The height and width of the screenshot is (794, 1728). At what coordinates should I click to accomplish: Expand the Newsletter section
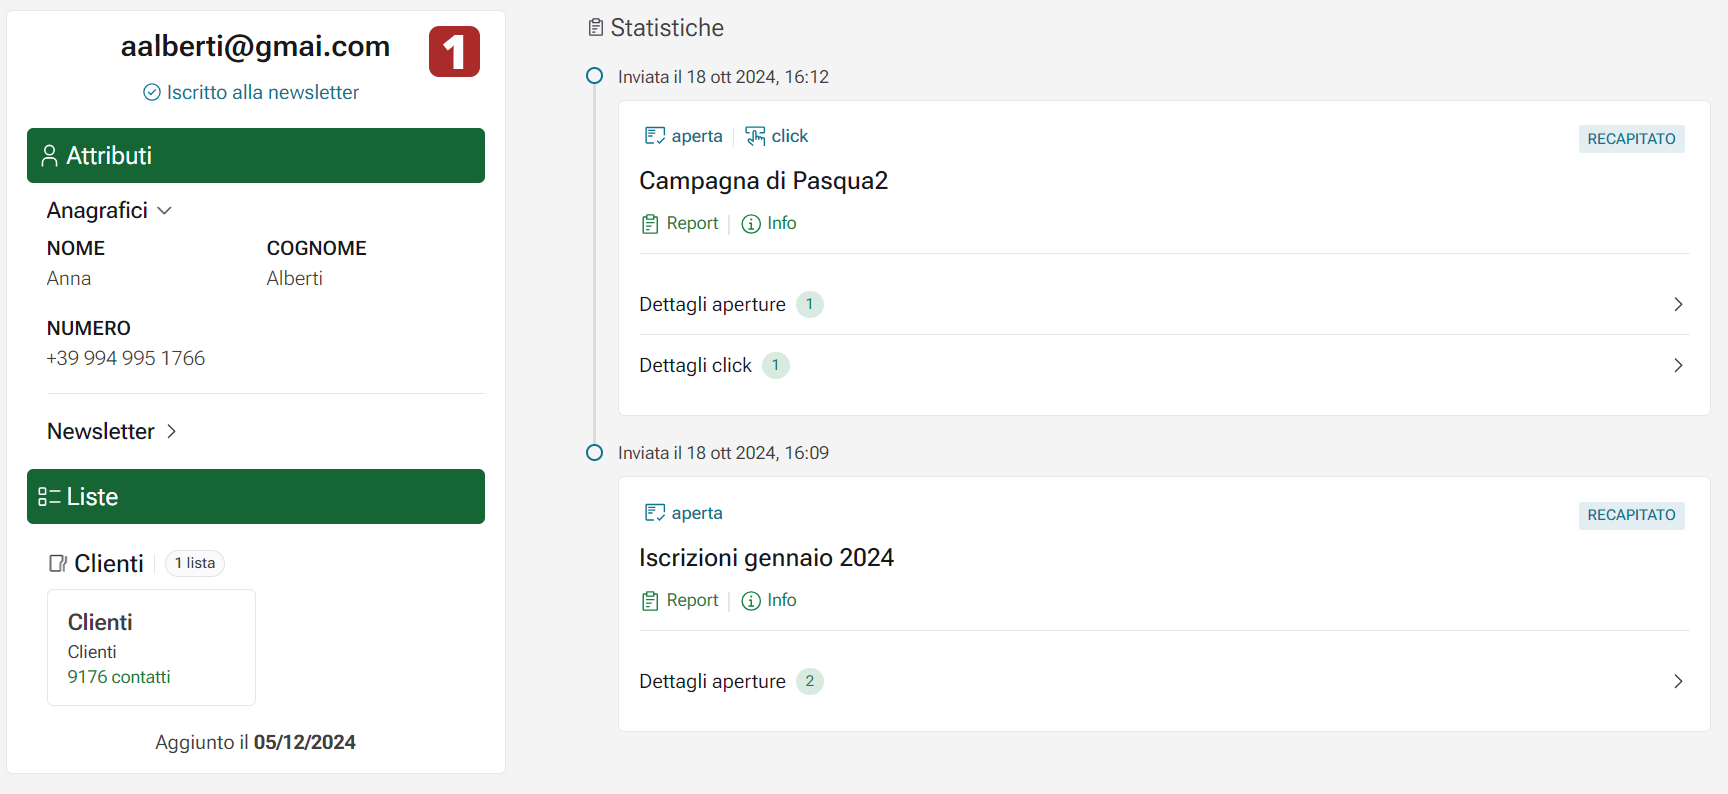171,431
